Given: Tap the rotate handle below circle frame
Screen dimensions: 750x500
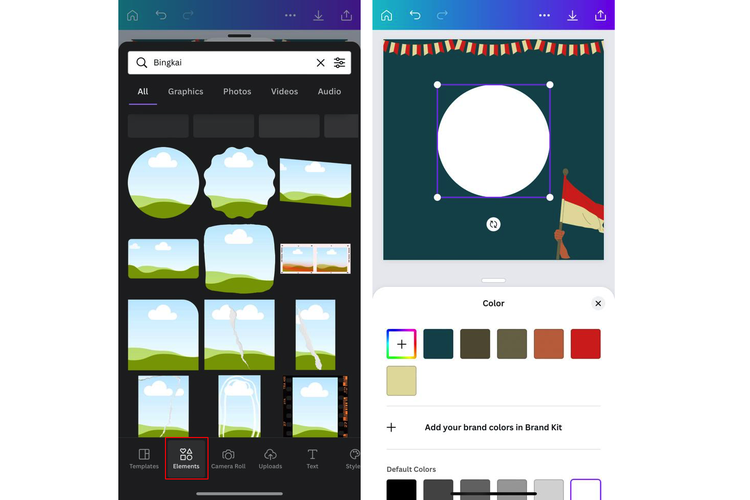Looking at the screenshot, I should pyautogui.click(x=493, y=224).
